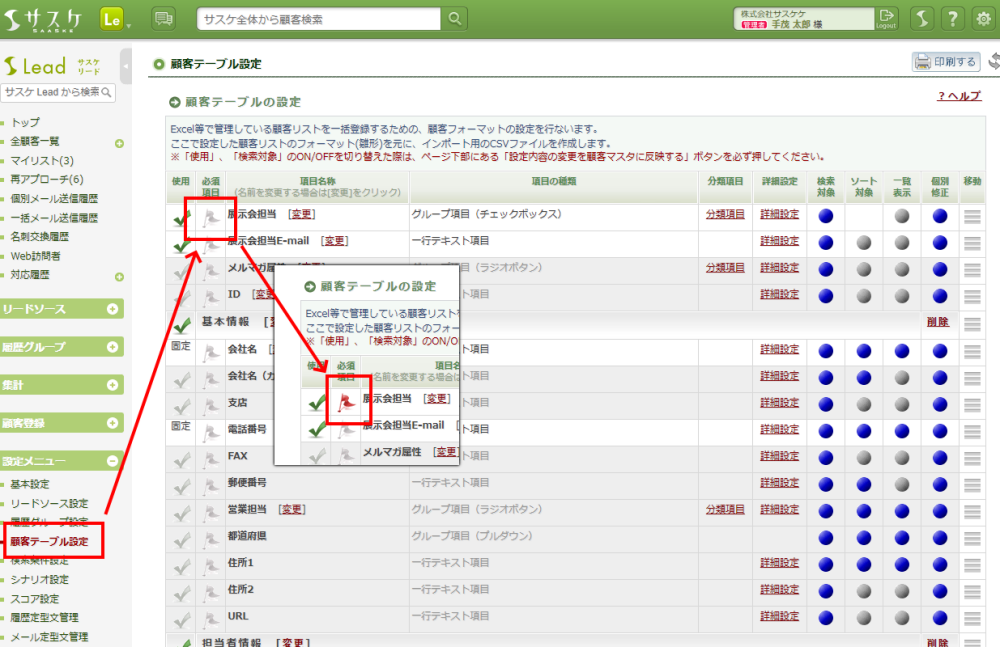This screenshot has height=647, width=1000.
Task: Click the question mark help icon
Action: pyautogui.click(x=954, y=18)
